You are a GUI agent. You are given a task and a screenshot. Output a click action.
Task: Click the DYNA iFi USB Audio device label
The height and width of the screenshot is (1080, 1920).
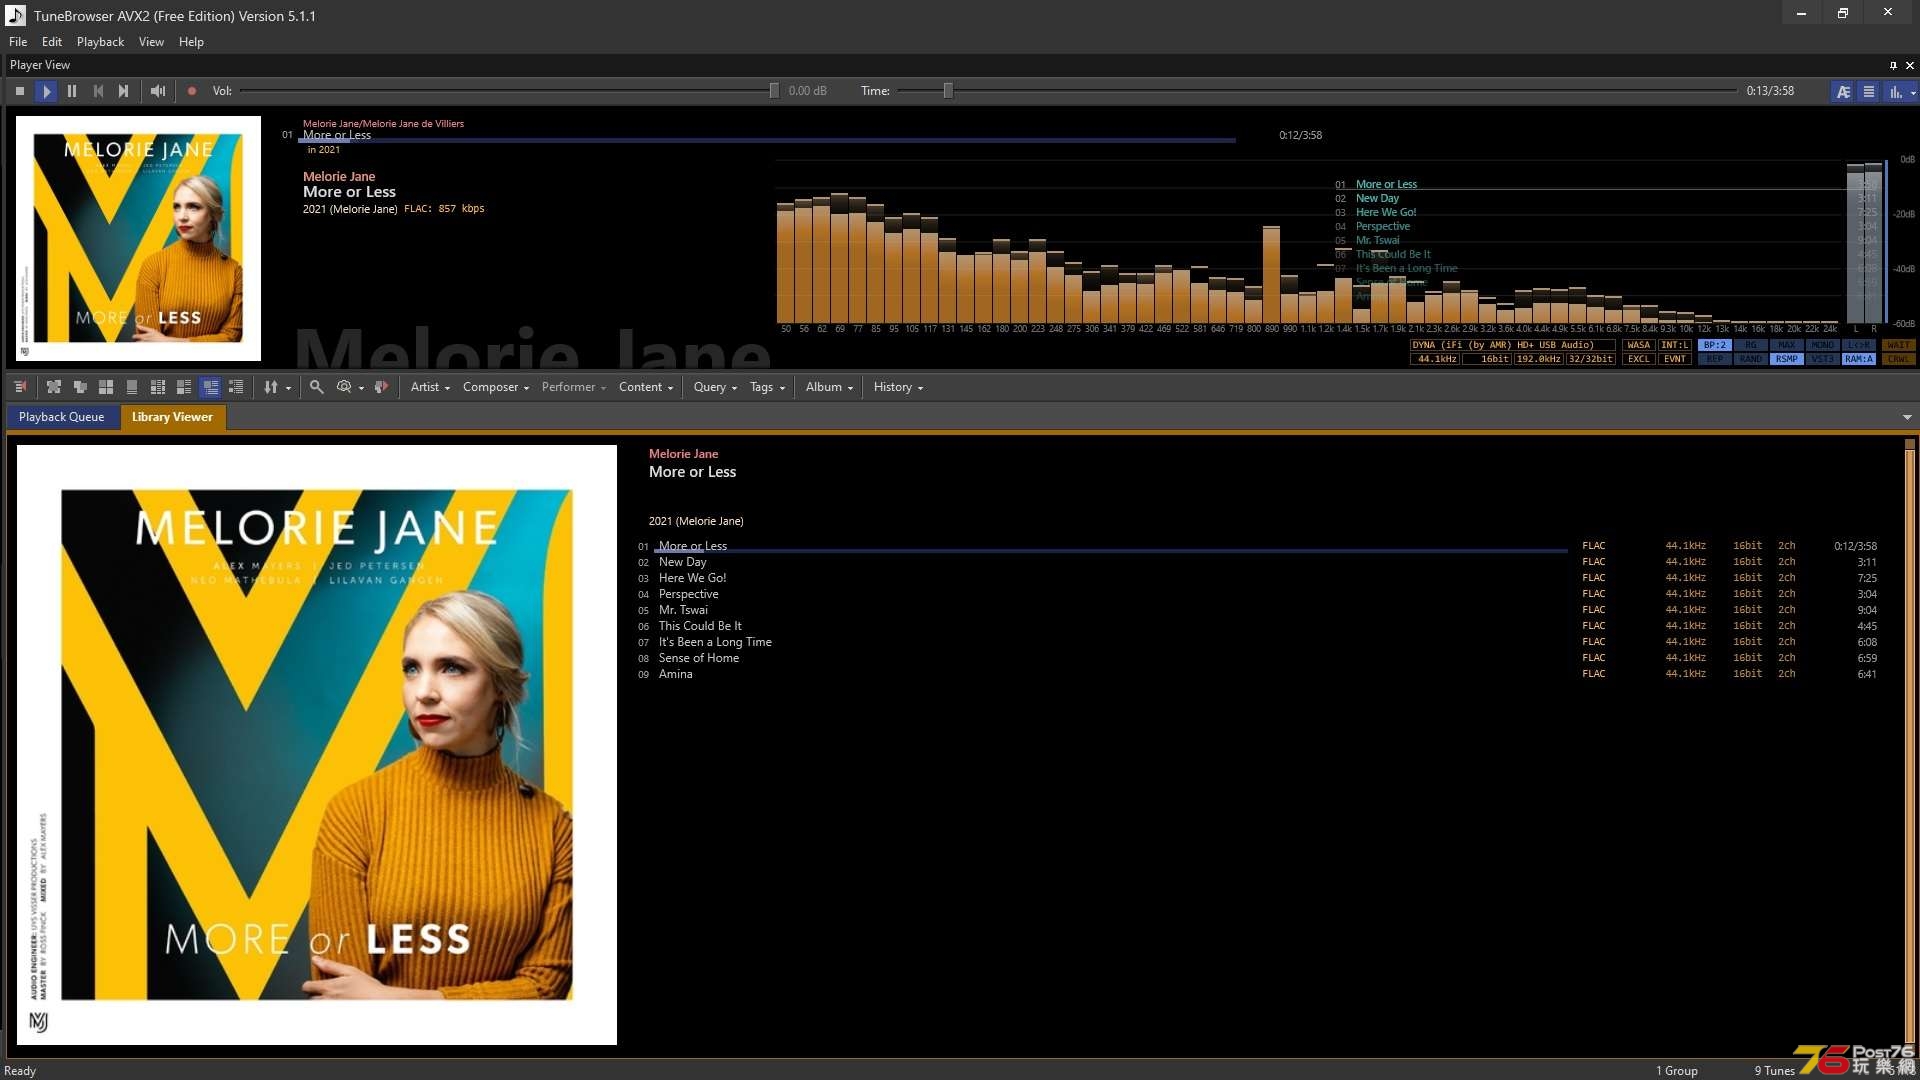click(1512, 345)
